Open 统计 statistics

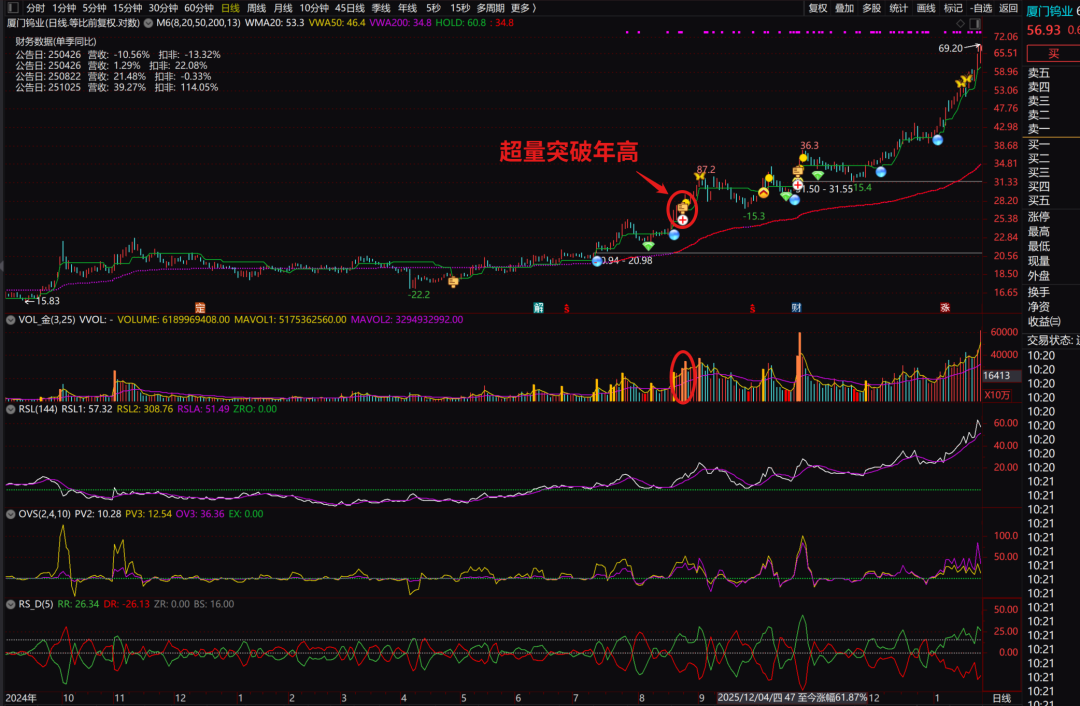pos(899,8)
